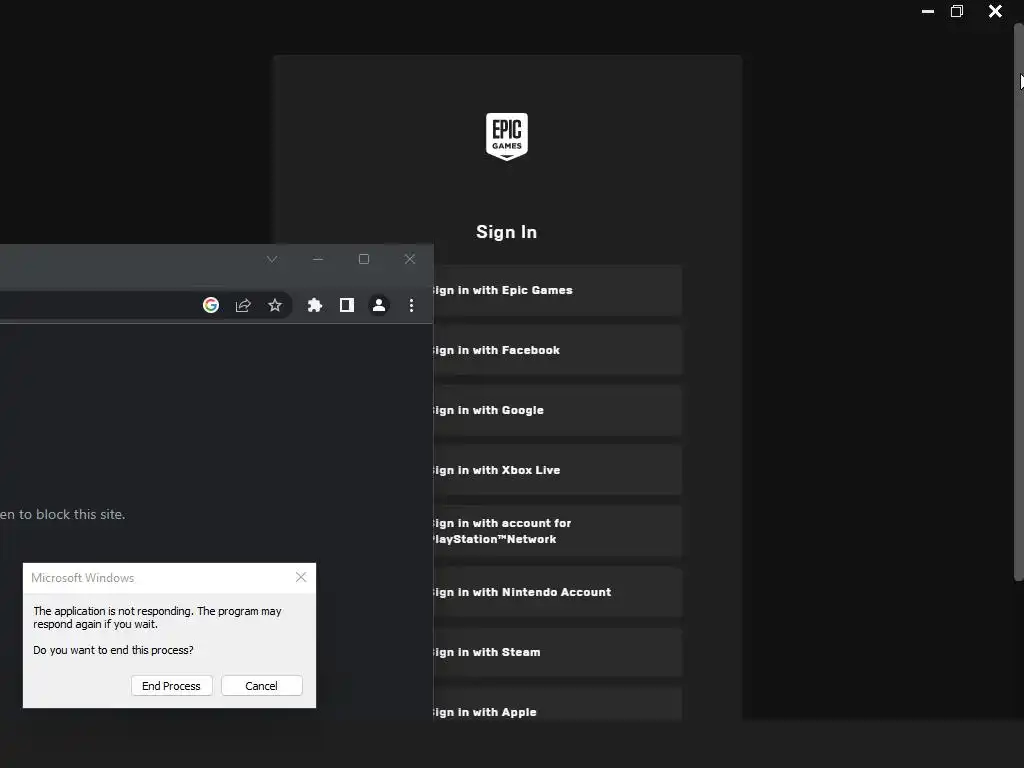Click the 'to block this site.' text
Viewport: 1024px width, 768px height.
[x=72, y=515]
